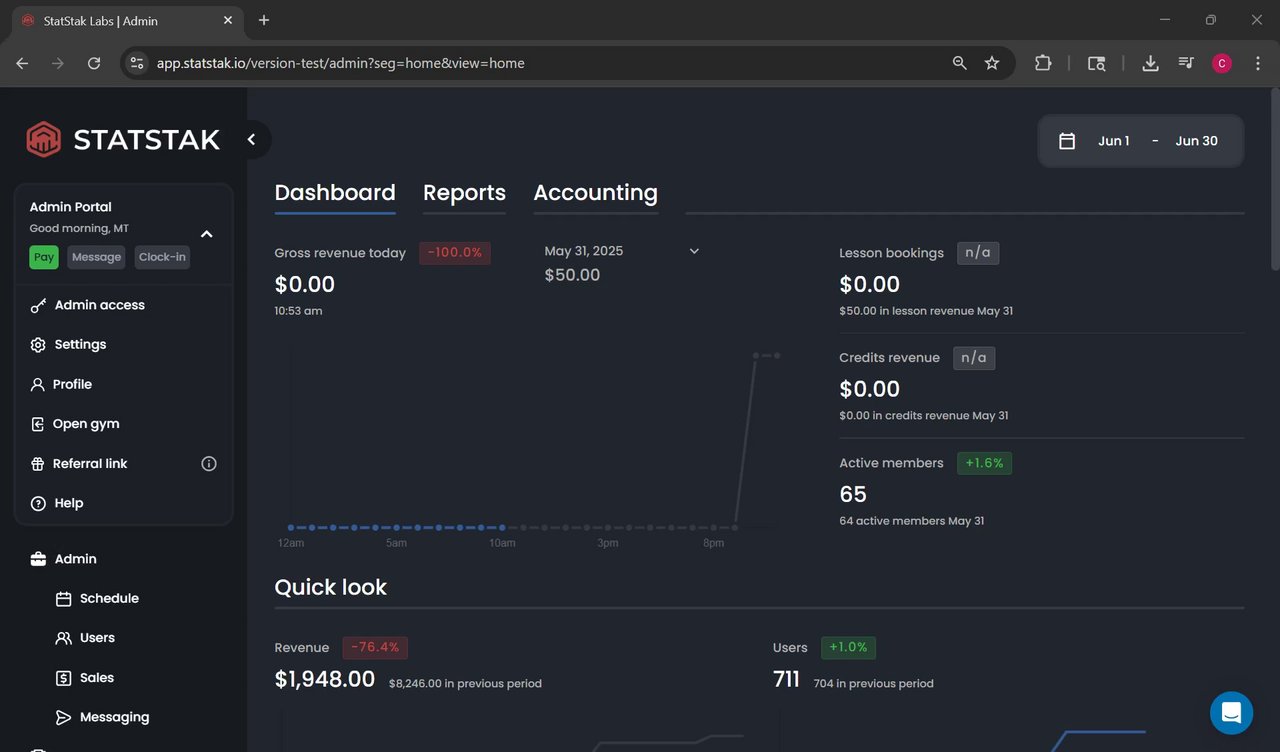Open the chat support bubble
1280x752 pixels.
click(1231, 713)
